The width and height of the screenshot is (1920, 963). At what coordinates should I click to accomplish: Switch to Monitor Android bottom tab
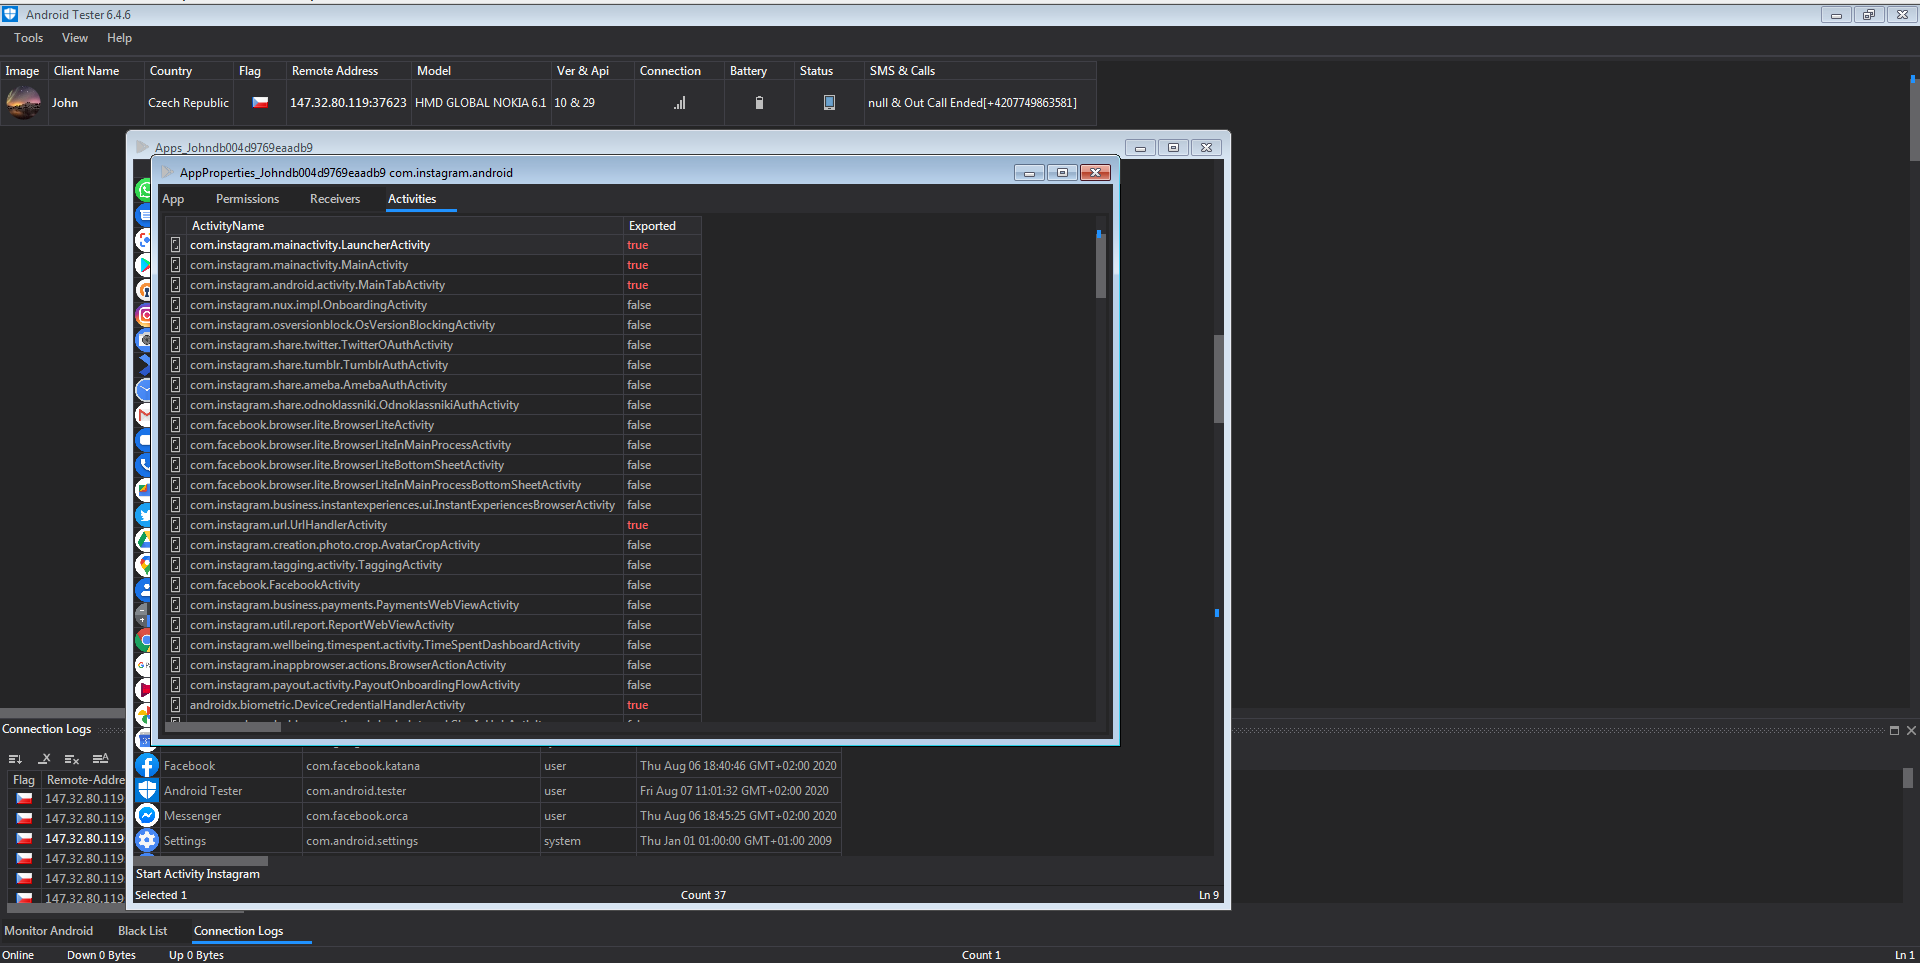click(x=49, y=931)
